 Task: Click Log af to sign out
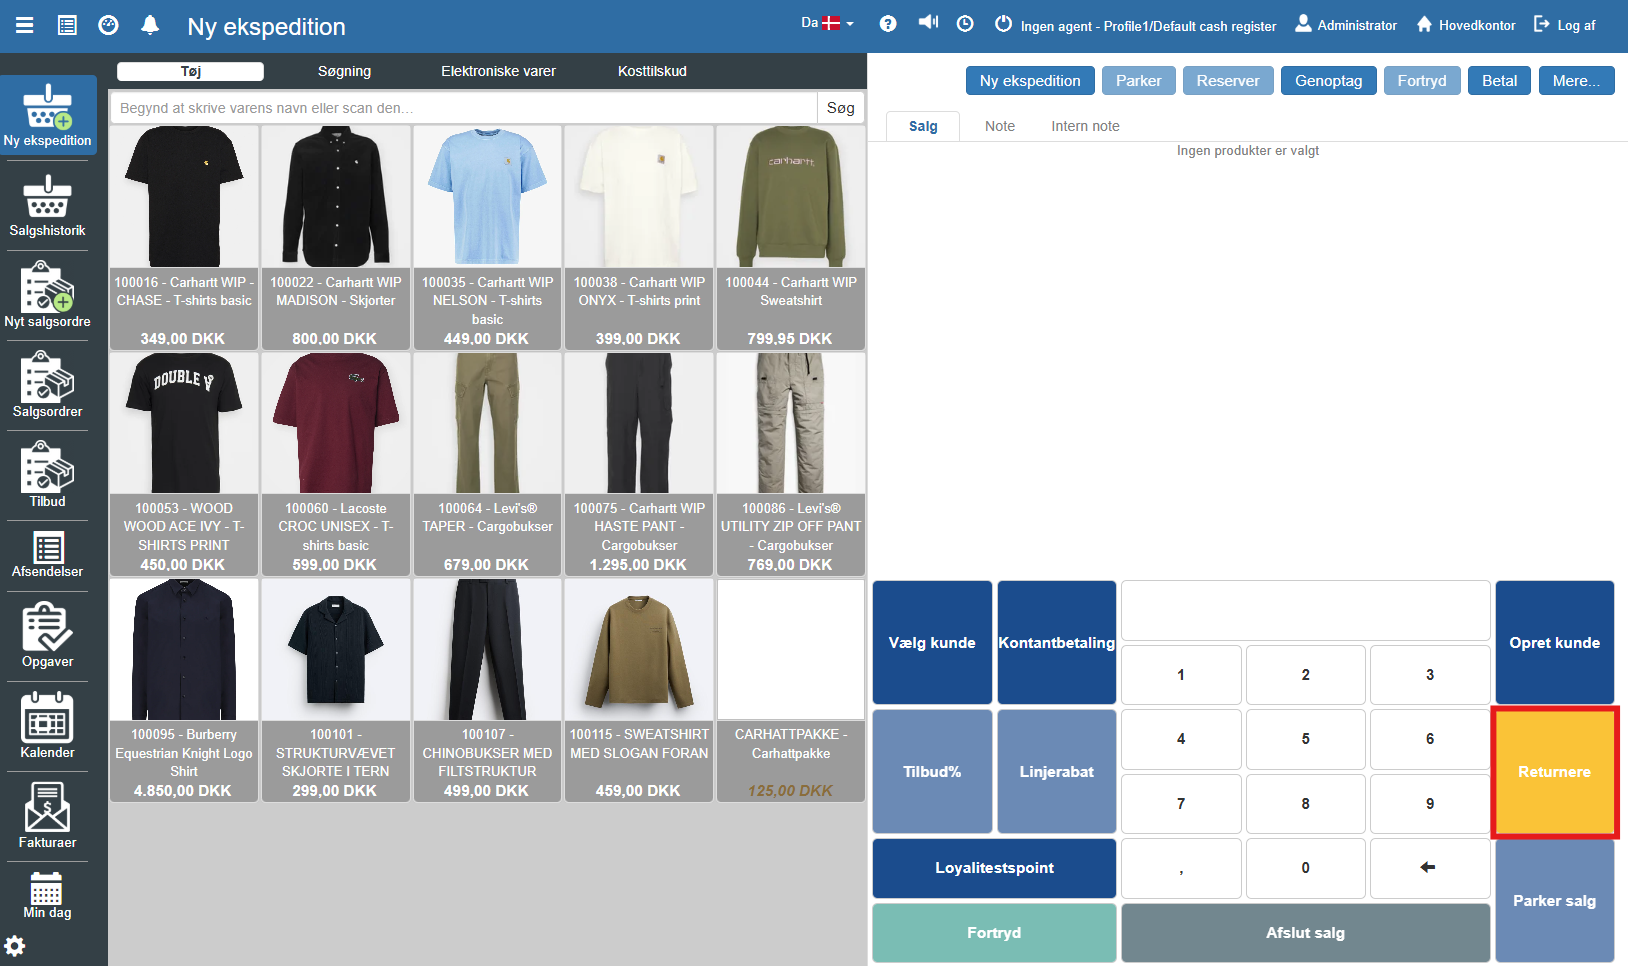pyautogui.click(x=1565, y=25)
